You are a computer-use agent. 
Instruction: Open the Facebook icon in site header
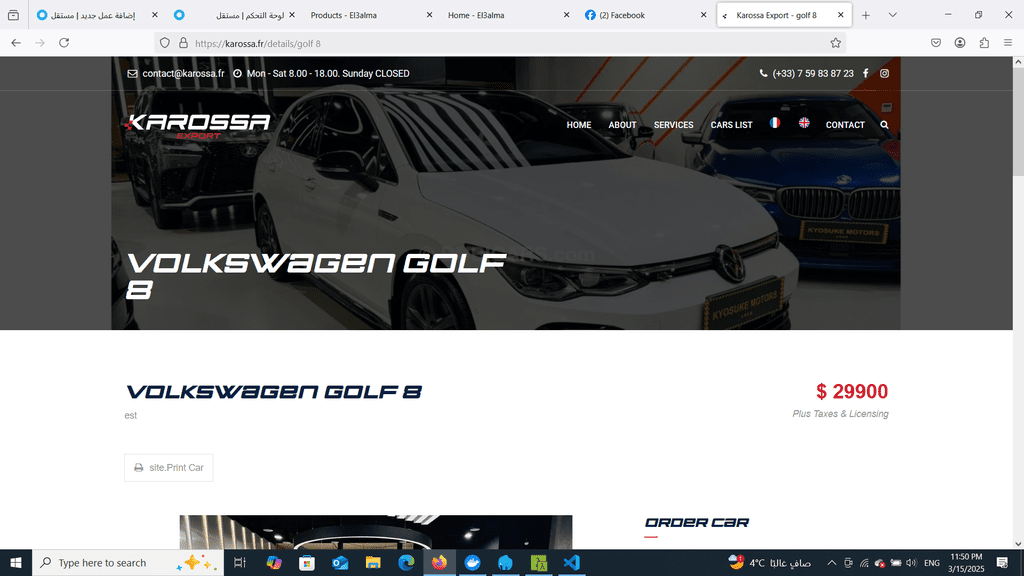coord(865,73)
